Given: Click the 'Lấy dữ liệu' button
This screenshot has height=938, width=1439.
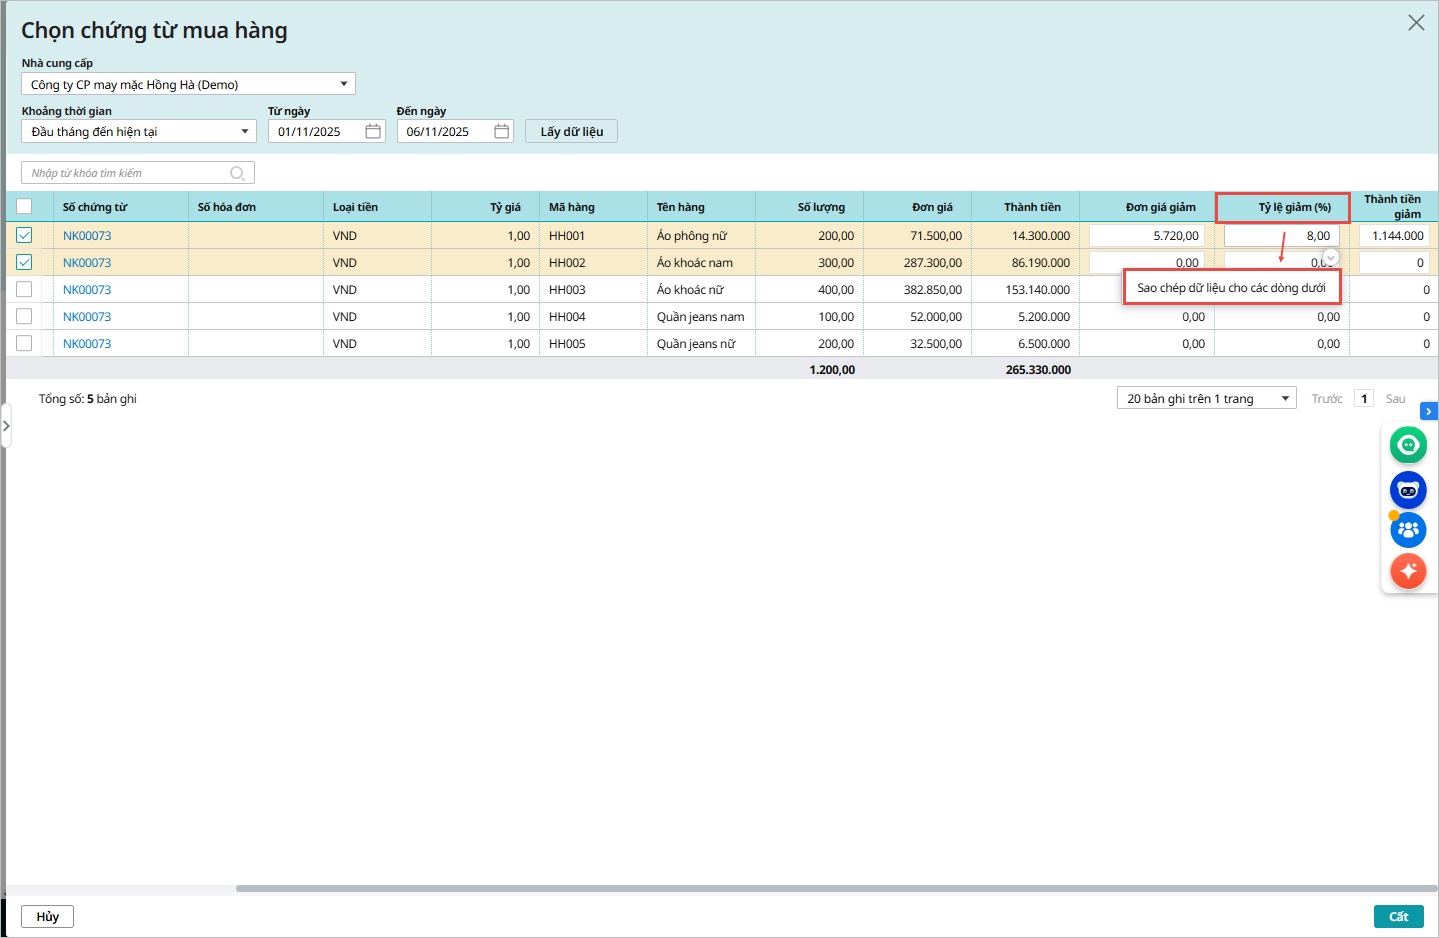Looking at the screenshot, I should (571, 131).
